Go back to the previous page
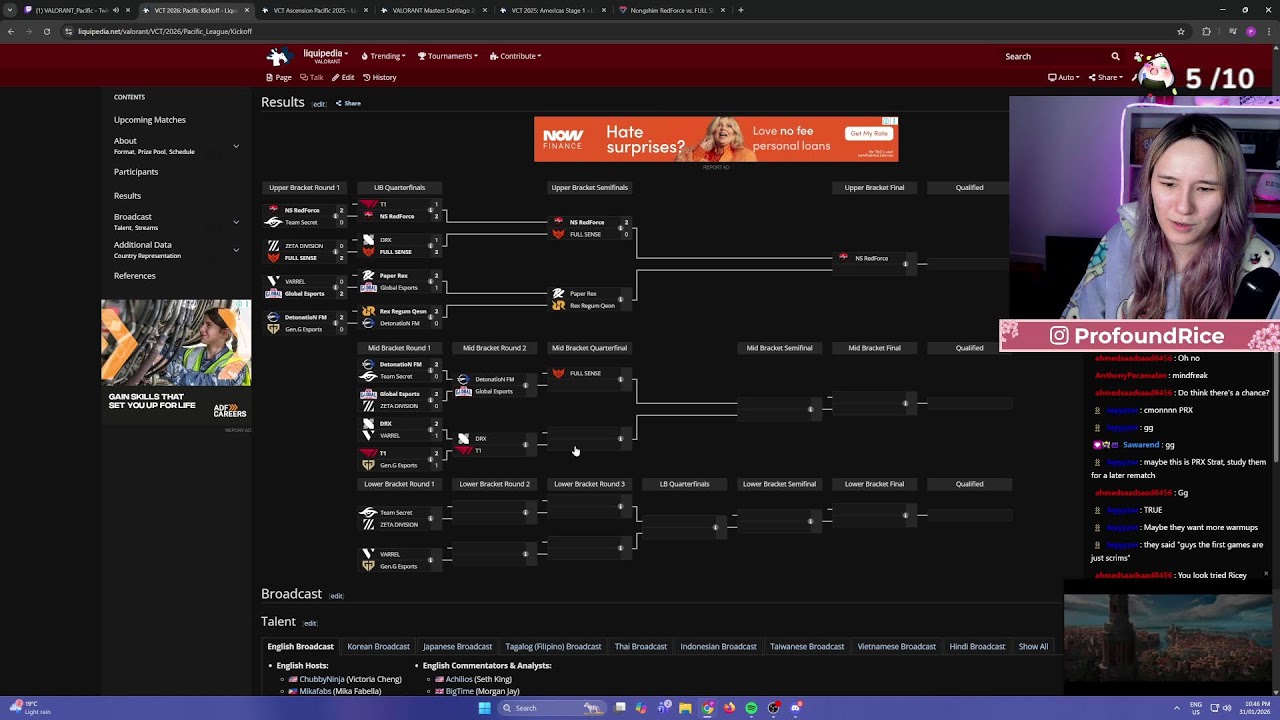Viewport: 1280px width, 720px height. [x=11, y=31]
